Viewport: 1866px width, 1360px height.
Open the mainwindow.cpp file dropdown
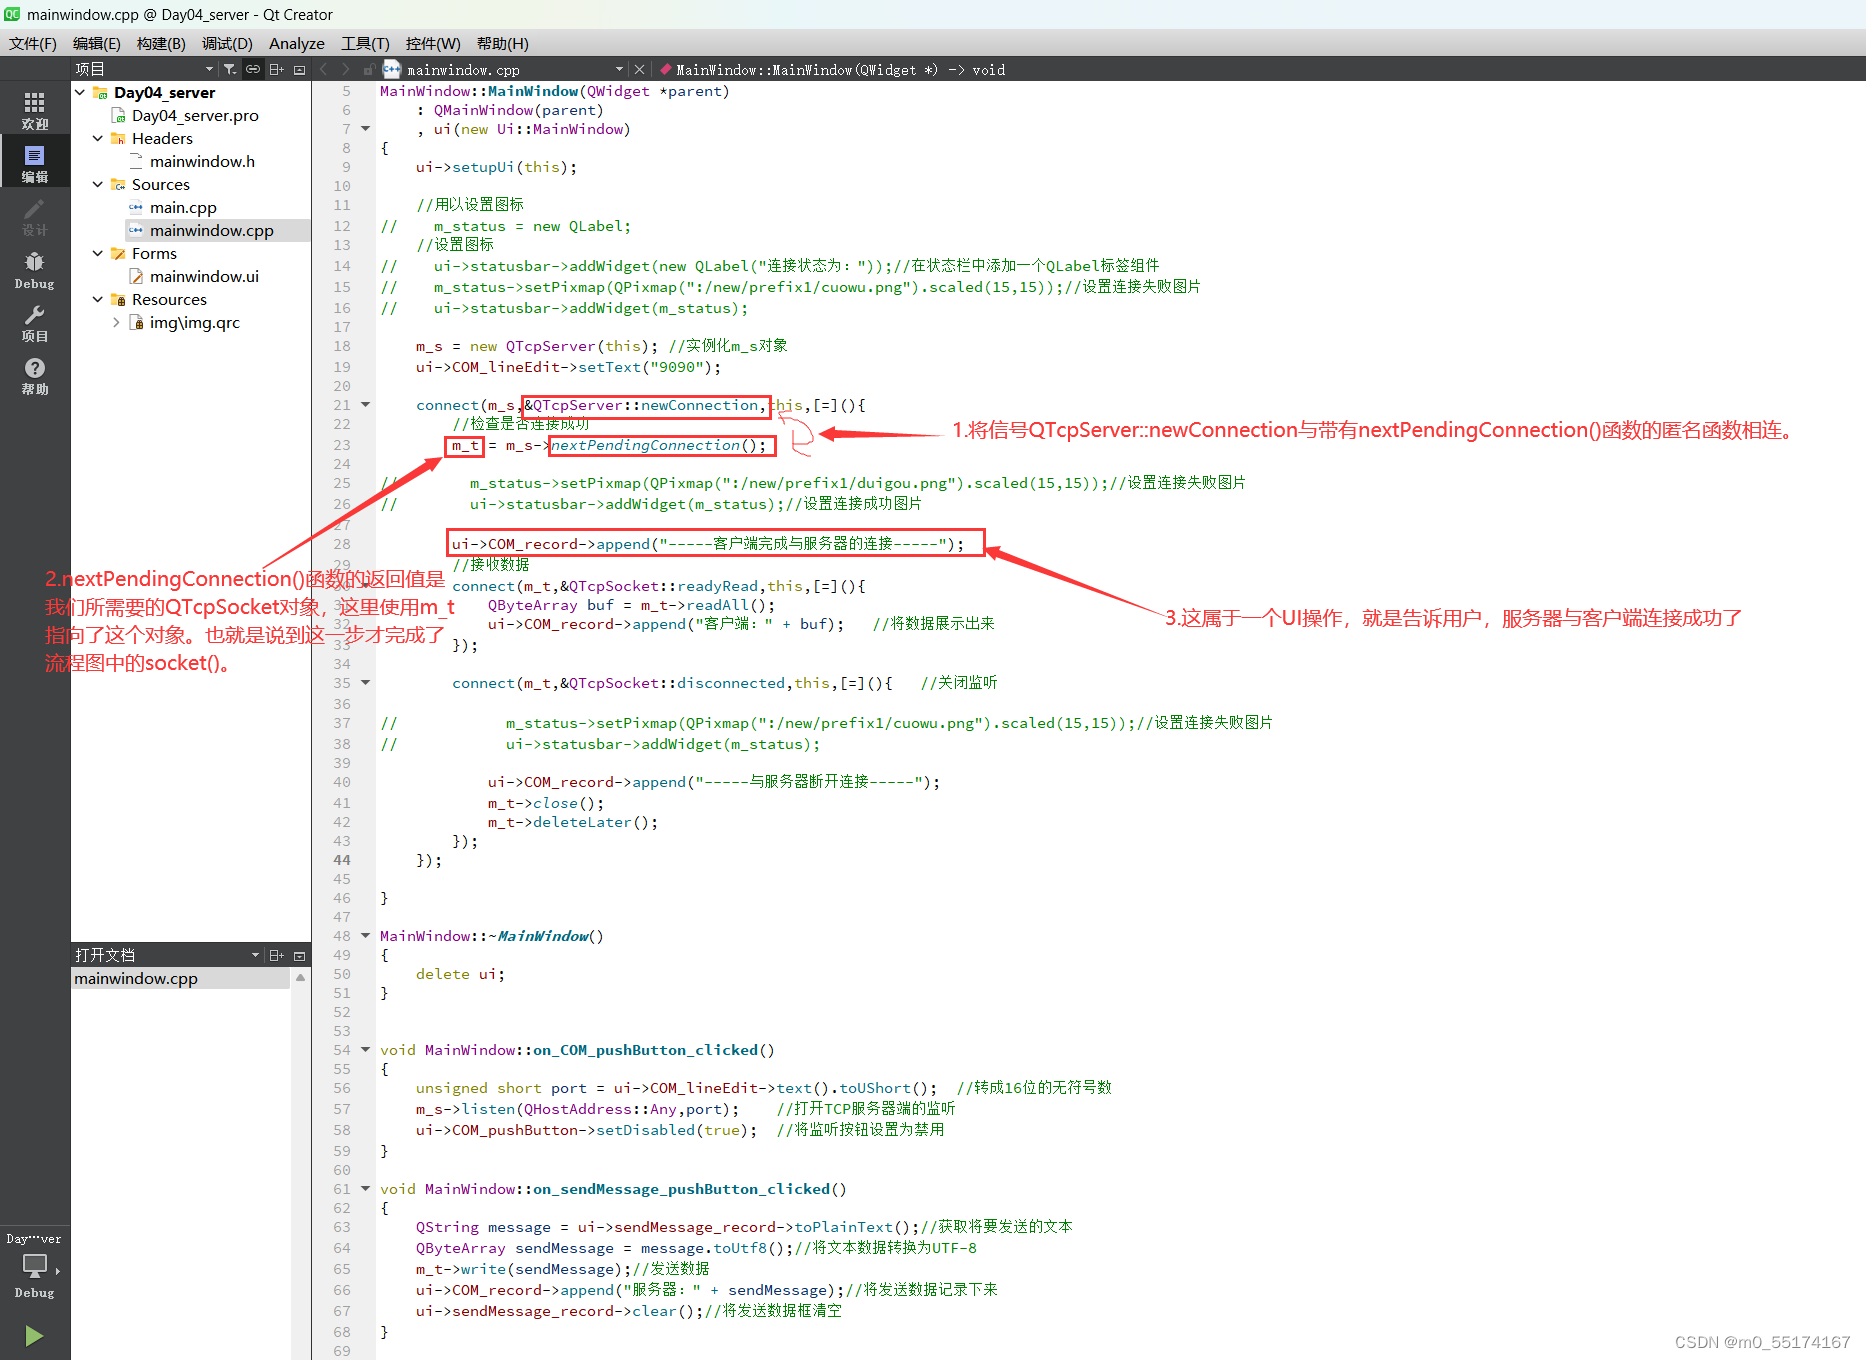point(619,69)
